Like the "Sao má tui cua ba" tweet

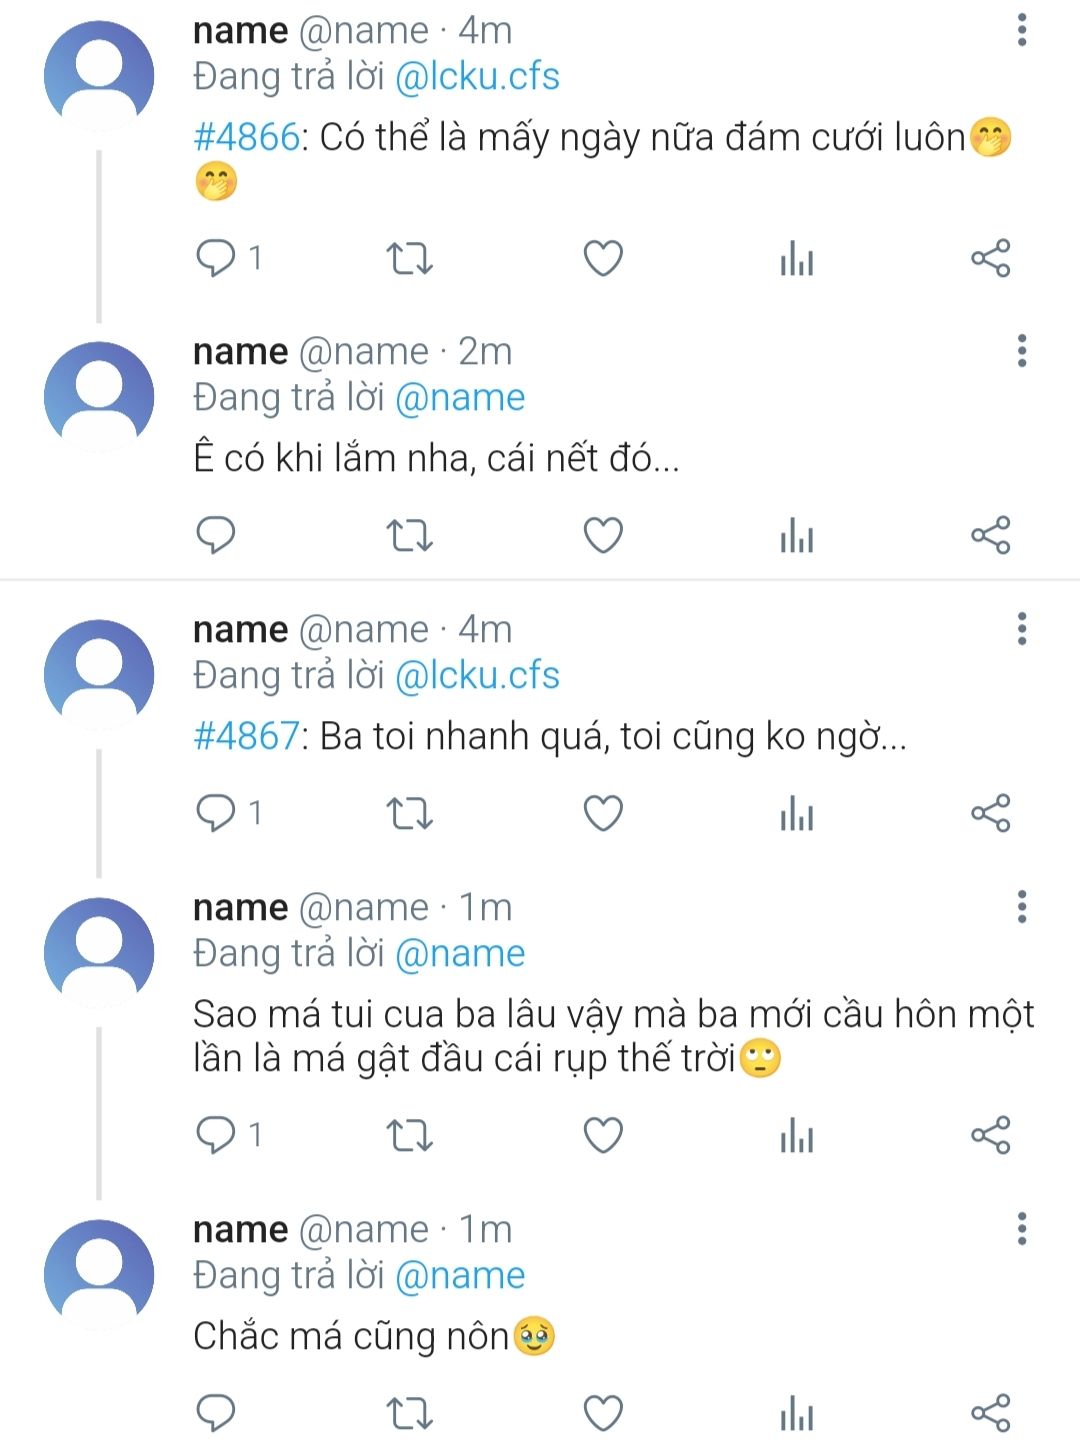click(603, 1136)
